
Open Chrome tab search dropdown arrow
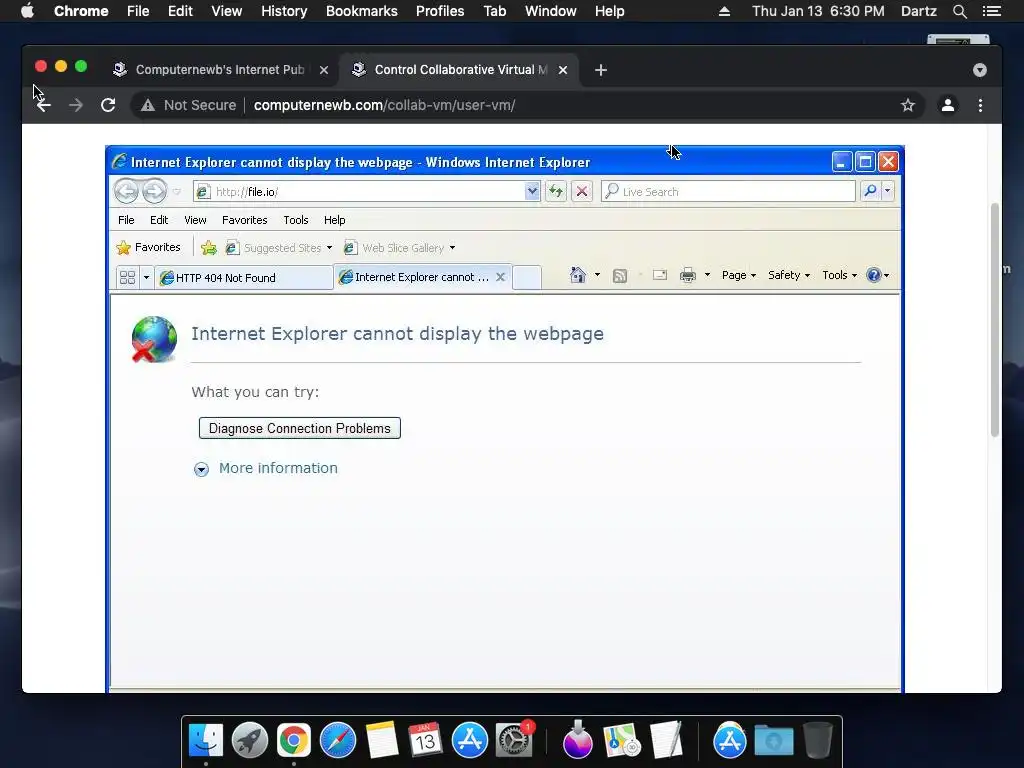point(980,70)
